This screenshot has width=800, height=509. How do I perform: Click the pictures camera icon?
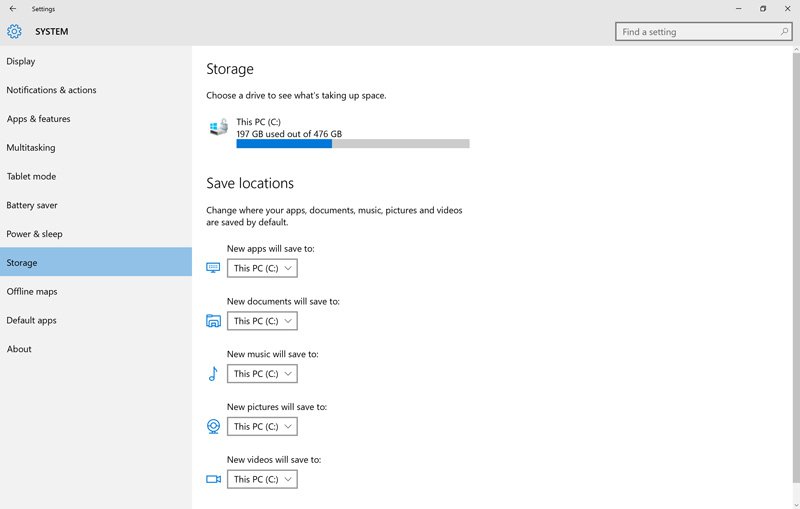(x=213, y=426)
